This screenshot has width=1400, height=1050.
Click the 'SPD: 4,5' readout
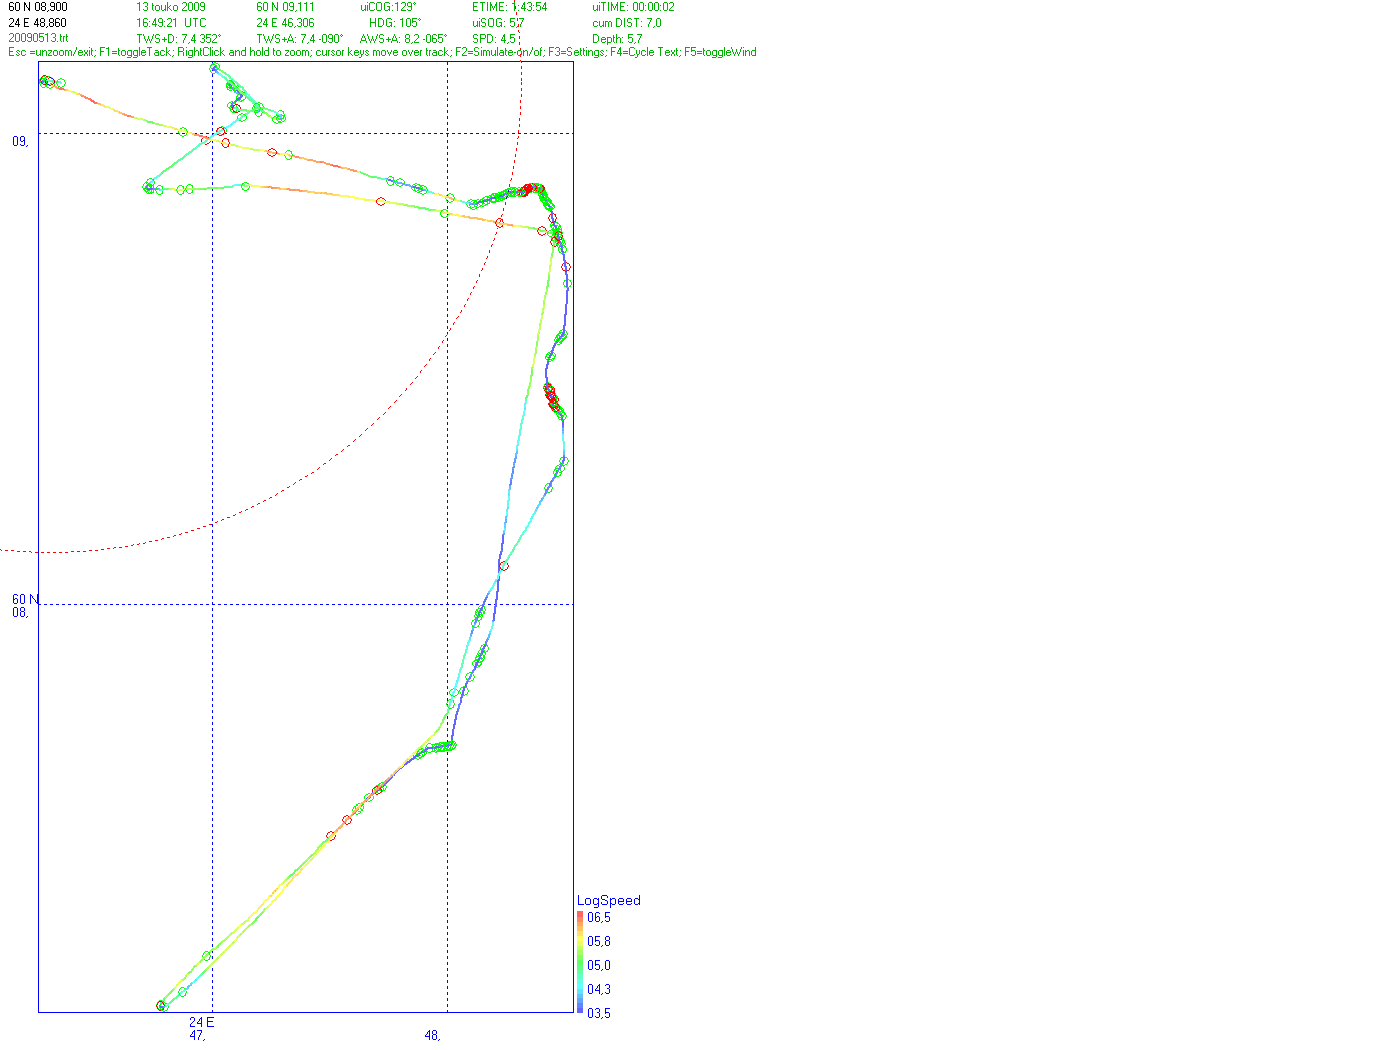point(494,39)
